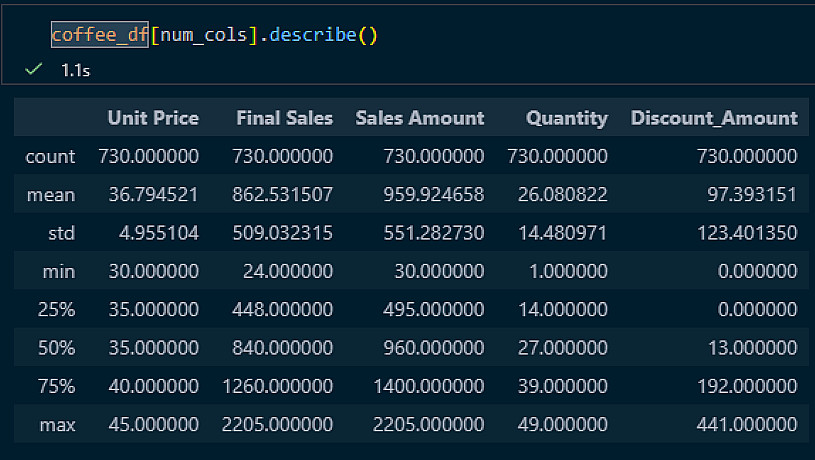The width and height of the screenshot is (815, 460).
Task: Click the min row label
Action: tap(59, 271)
